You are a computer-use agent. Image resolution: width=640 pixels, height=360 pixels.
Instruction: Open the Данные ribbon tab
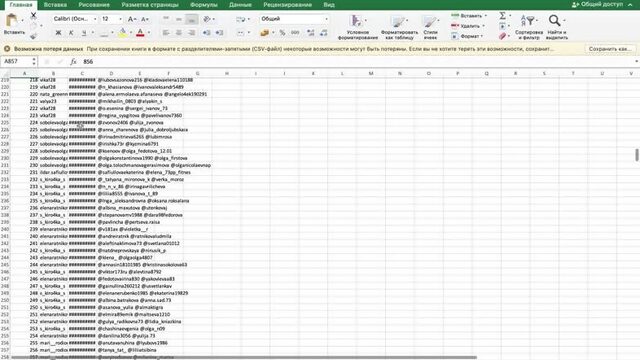tap(240, 5)
